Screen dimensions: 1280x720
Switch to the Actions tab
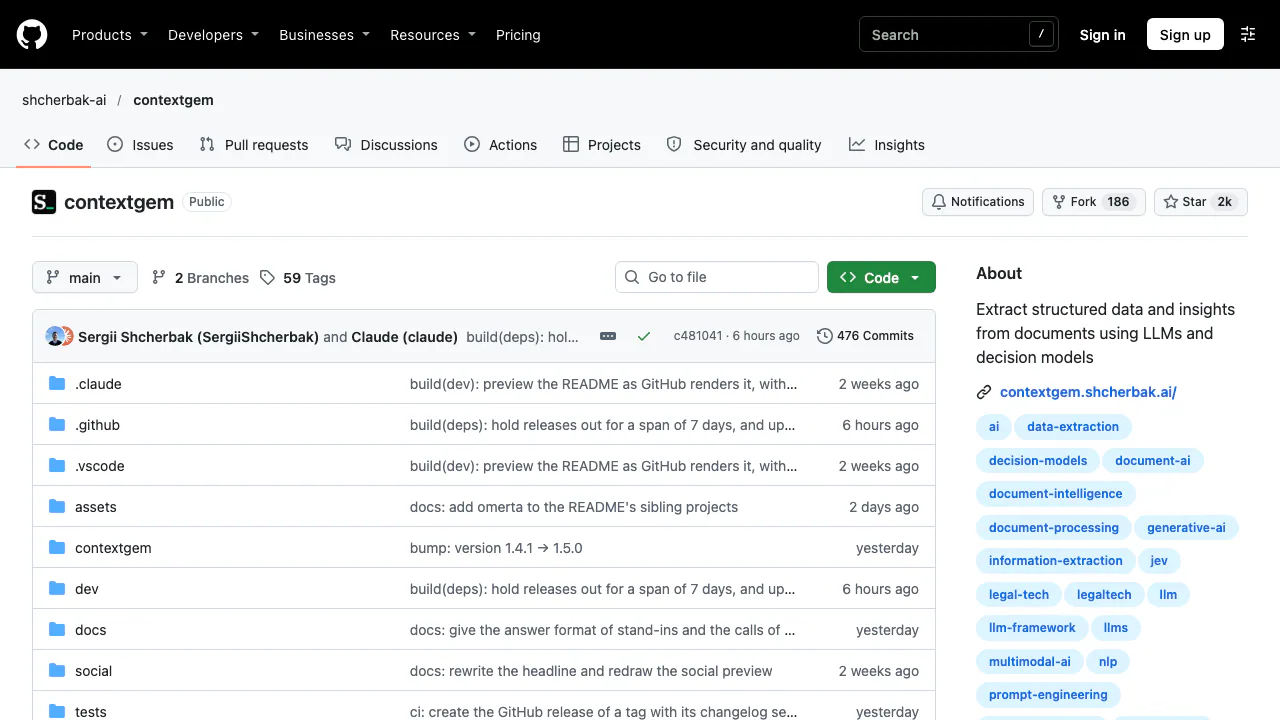500,145
